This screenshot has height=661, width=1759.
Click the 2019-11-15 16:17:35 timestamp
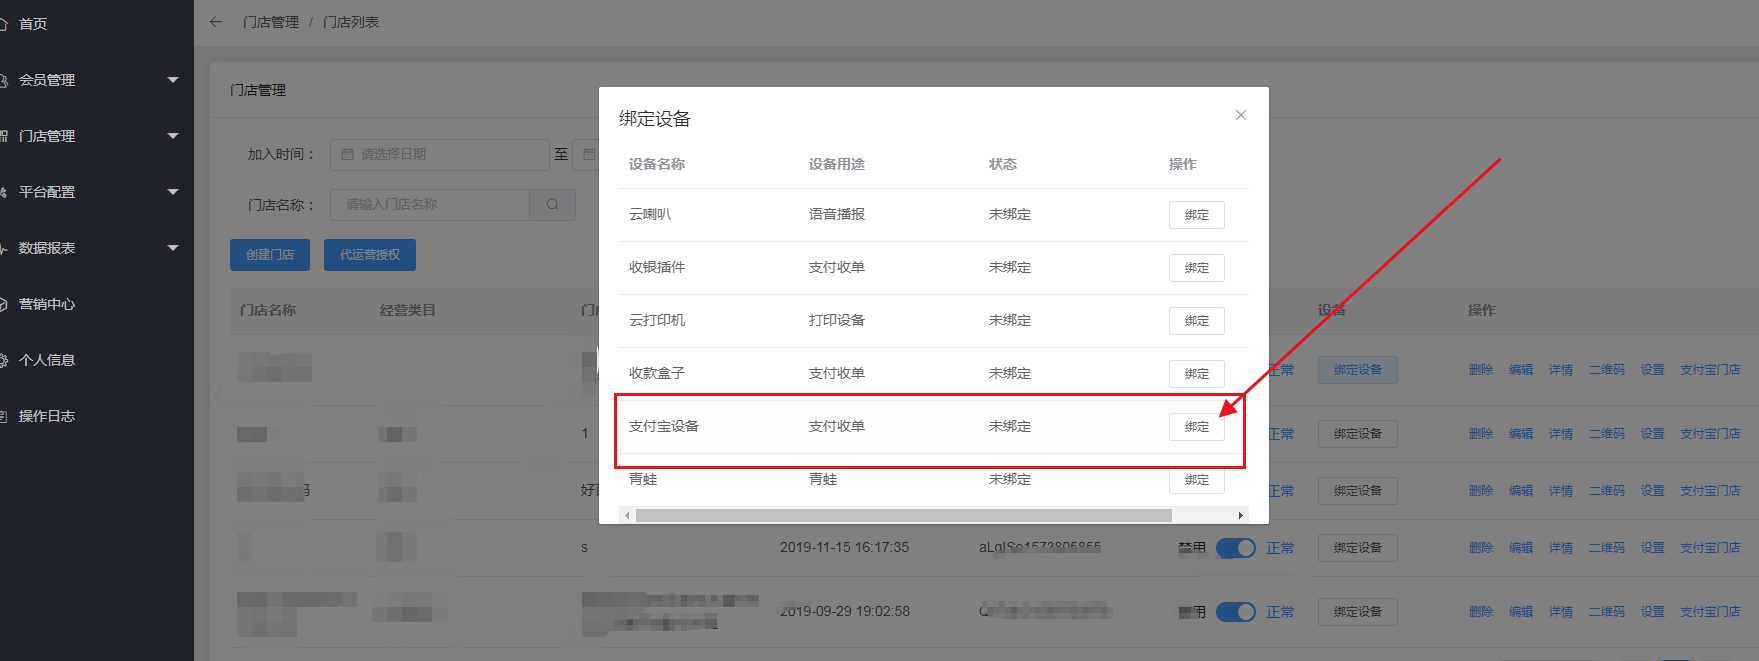tap(844, 547)
